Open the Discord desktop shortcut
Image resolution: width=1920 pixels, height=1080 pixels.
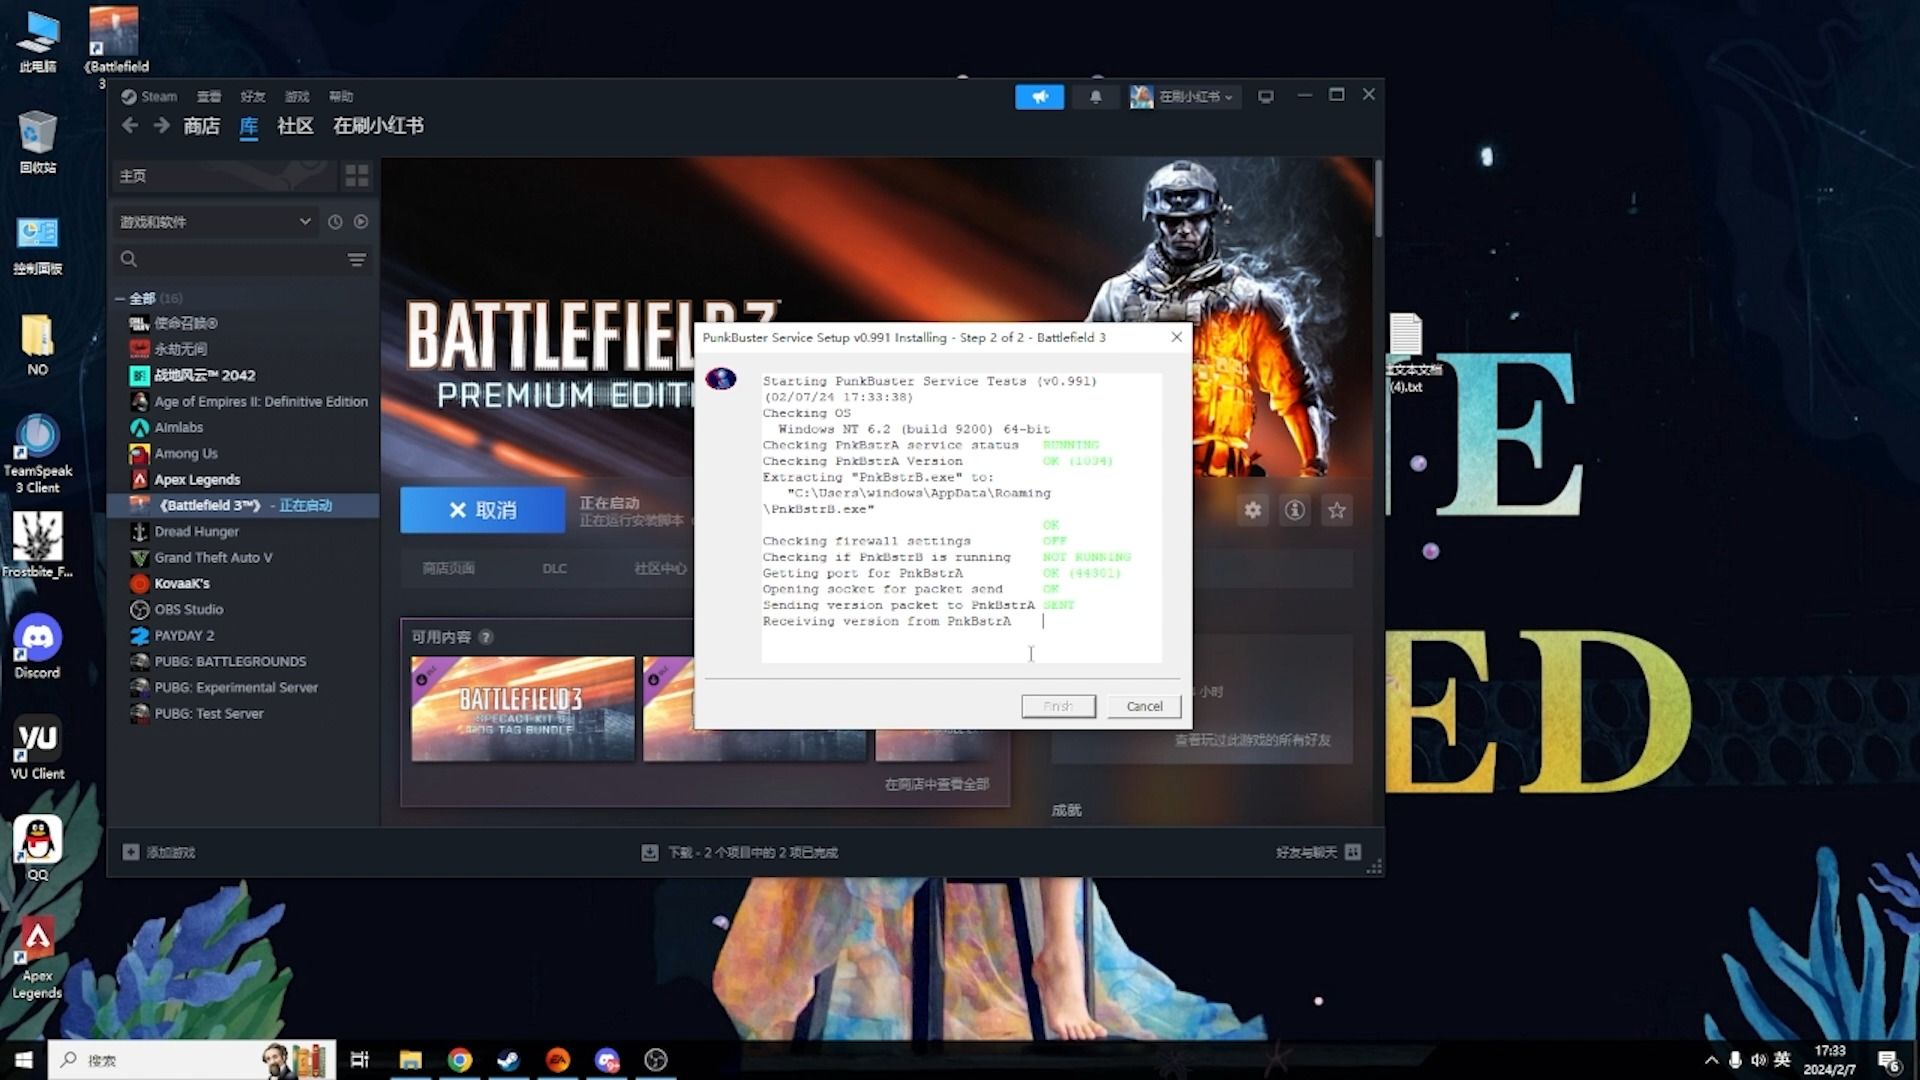coord(37,646)
